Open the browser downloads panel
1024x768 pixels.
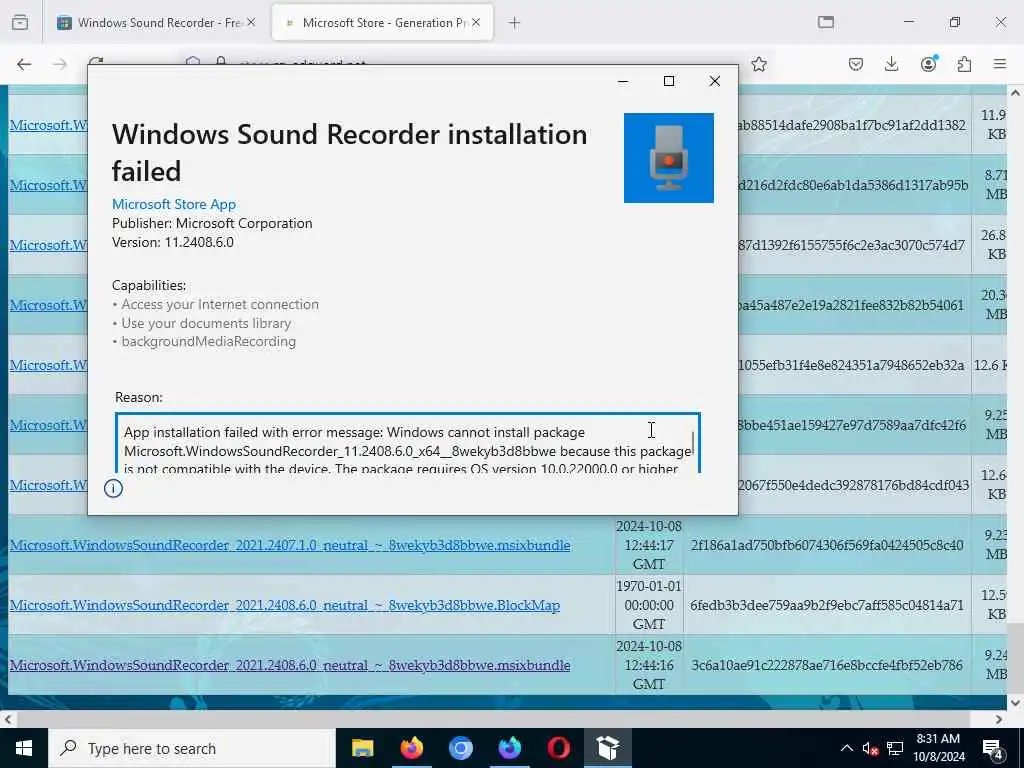(891, 64)
